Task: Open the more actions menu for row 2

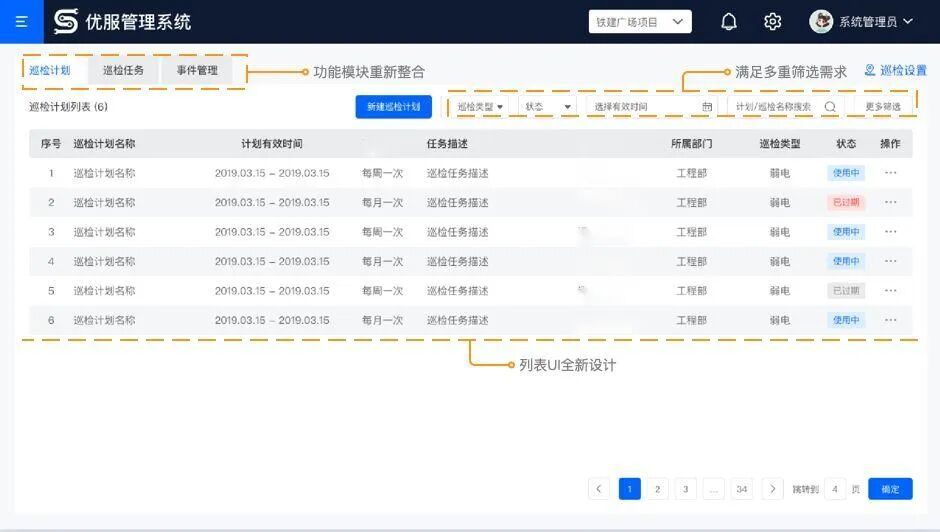Action: [x=890, y=202]
